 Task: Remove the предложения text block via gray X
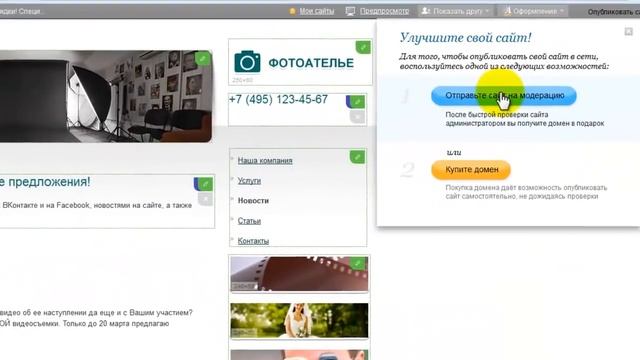point(205,199)
